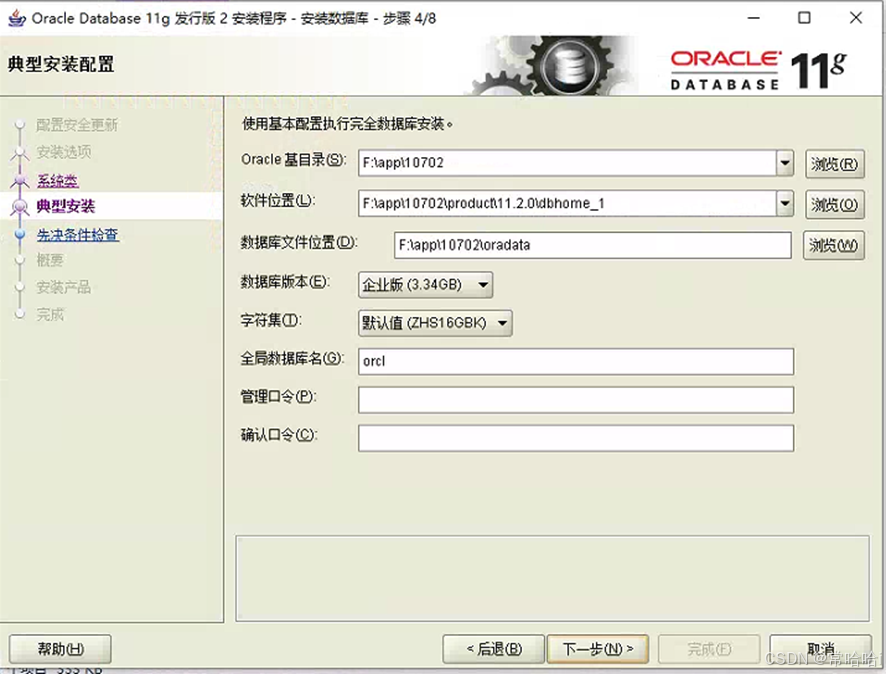
Task: Open the 先决条件检查 step link
Action: click(78, 234)
